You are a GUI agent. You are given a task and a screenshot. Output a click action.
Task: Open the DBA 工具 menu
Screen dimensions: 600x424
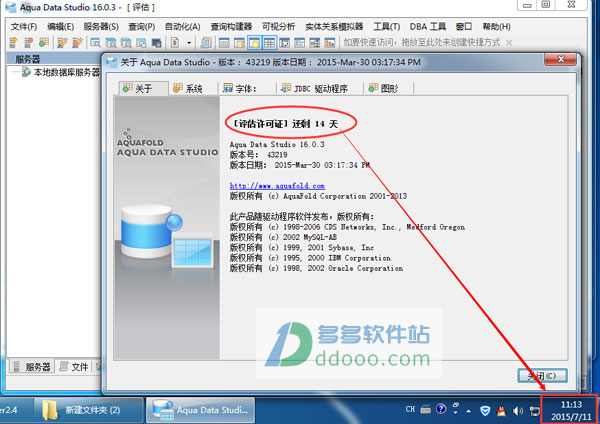click(x=428, y=26)
